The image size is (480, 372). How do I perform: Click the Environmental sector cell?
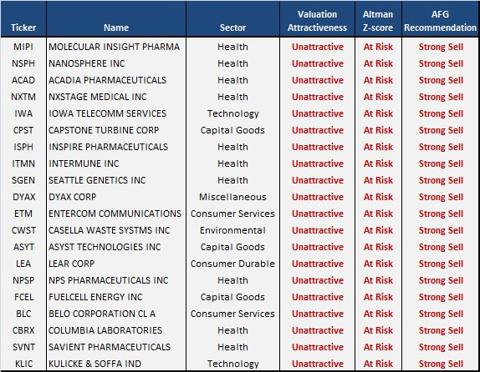tap(233, 230)
